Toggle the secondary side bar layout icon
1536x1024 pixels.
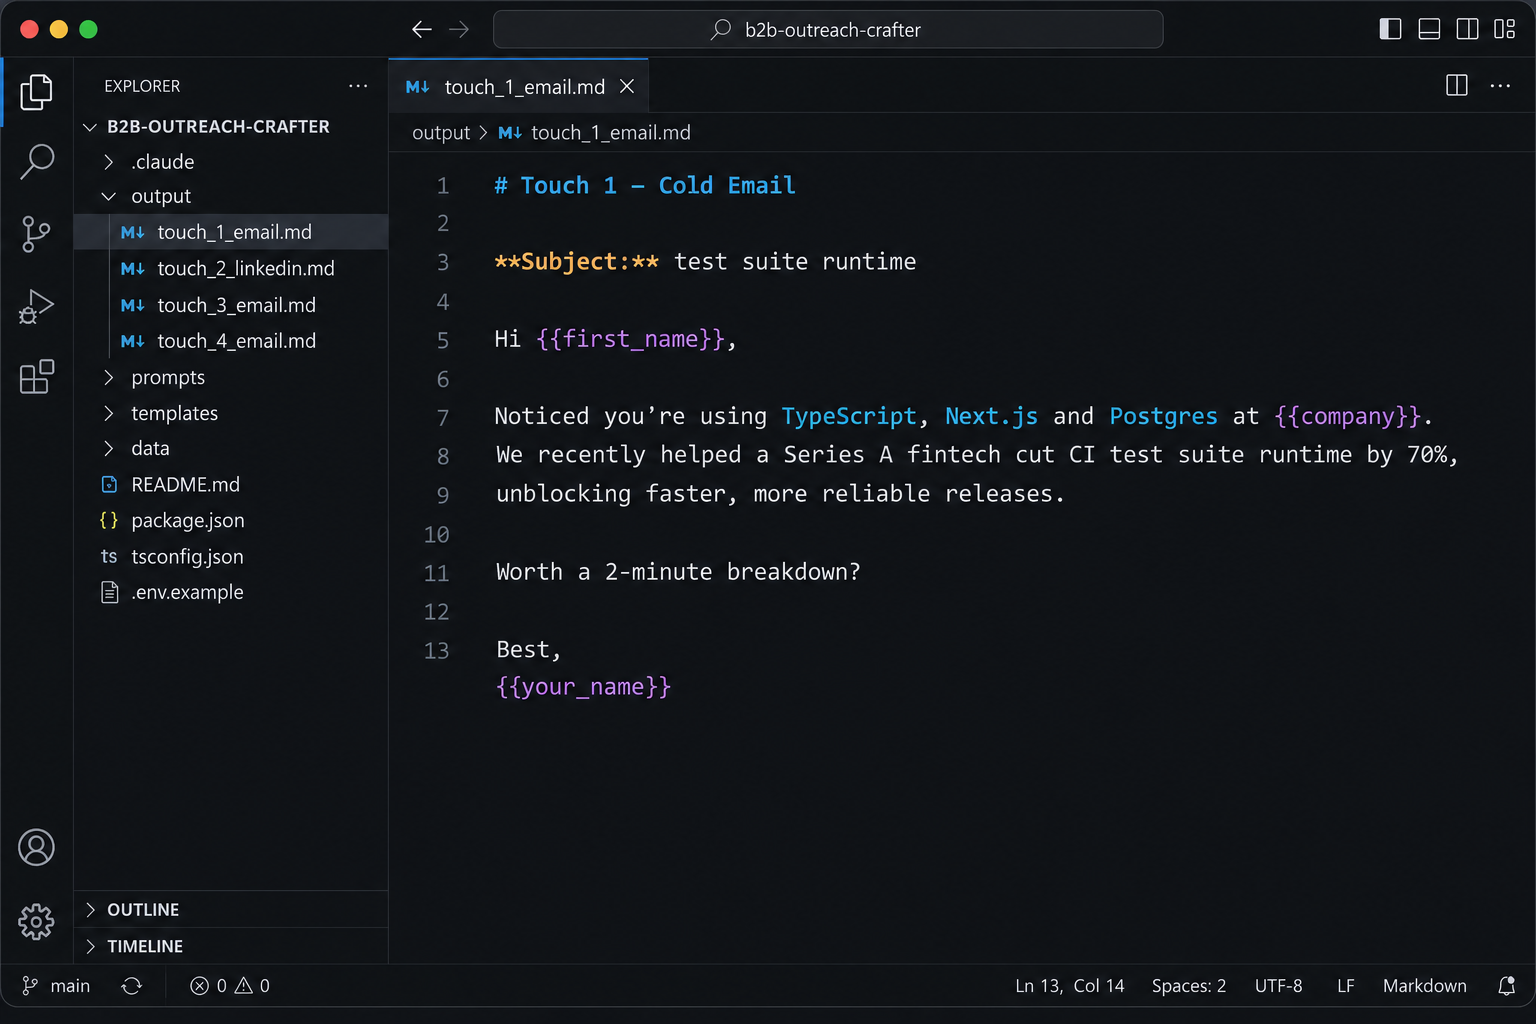coord(1467,29)
